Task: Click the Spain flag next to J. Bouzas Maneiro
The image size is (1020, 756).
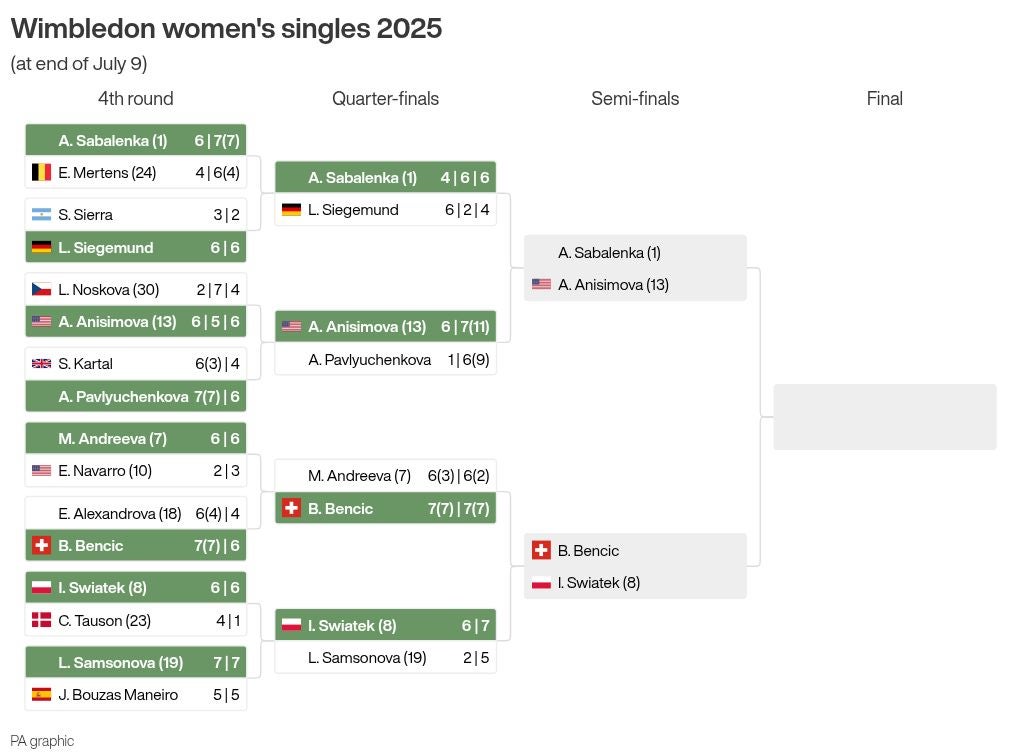Action: tap(42, 695)
